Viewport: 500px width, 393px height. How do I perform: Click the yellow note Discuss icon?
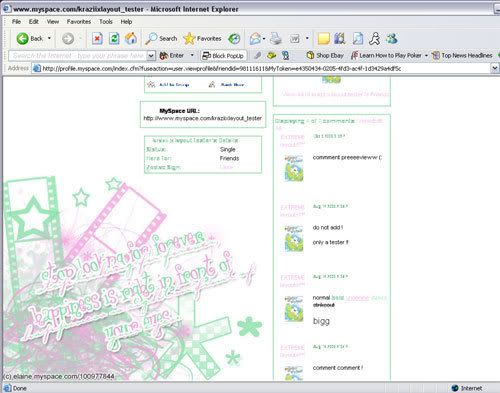(x=324, y=39)
